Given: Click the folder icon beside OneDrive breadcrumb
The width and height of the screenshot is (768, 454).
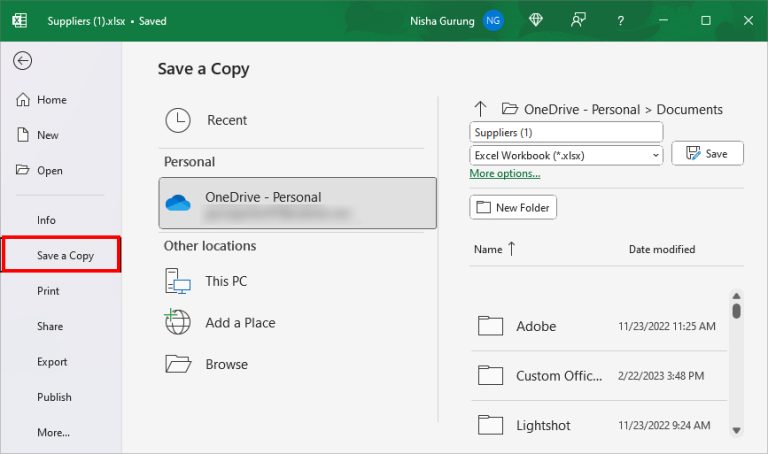Looking at the screenshot, I should click(x=510, y=109).
